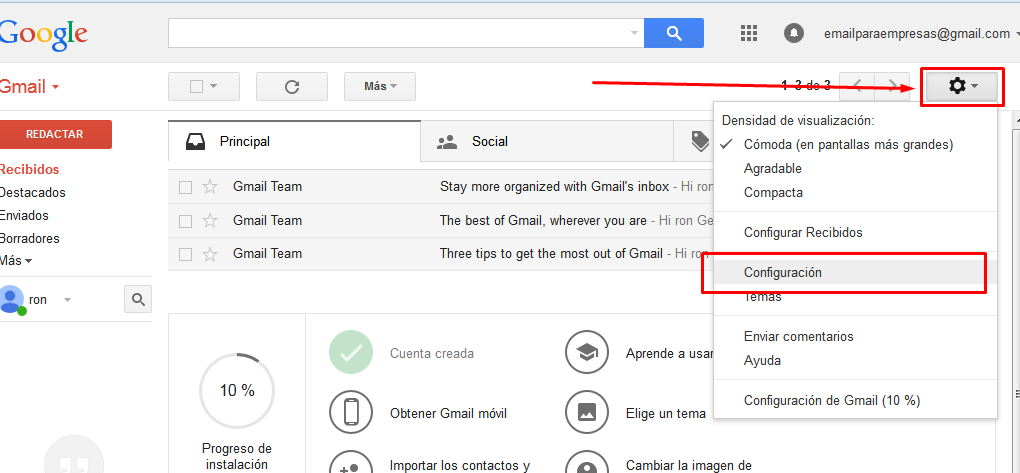Expand the Más sidebar labels list
The height and width of the screenshot is (473, 1020).
16,260
